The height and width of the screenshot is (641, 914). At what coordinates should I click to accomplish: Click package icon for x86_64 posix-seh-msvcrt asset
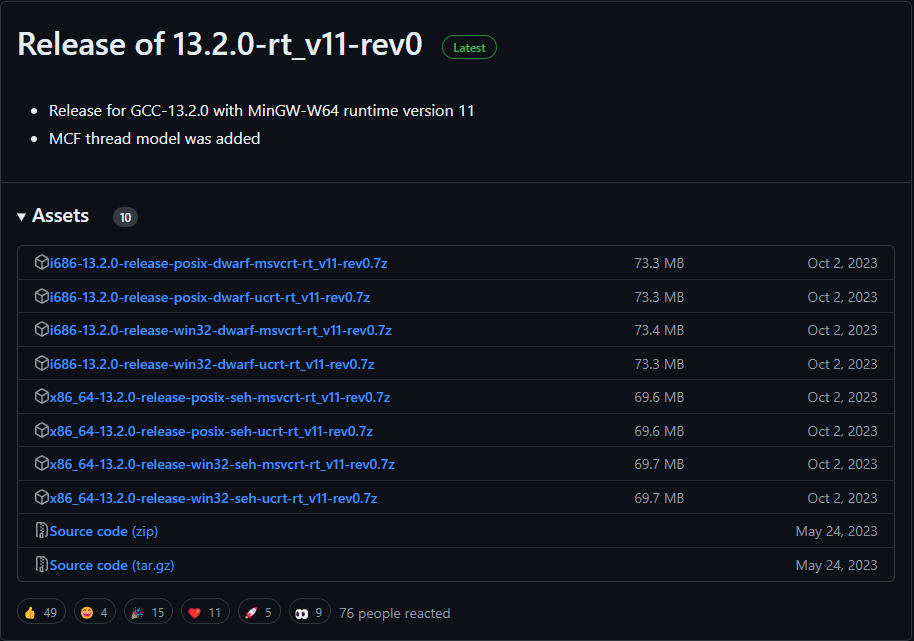[x=41, y=397]
